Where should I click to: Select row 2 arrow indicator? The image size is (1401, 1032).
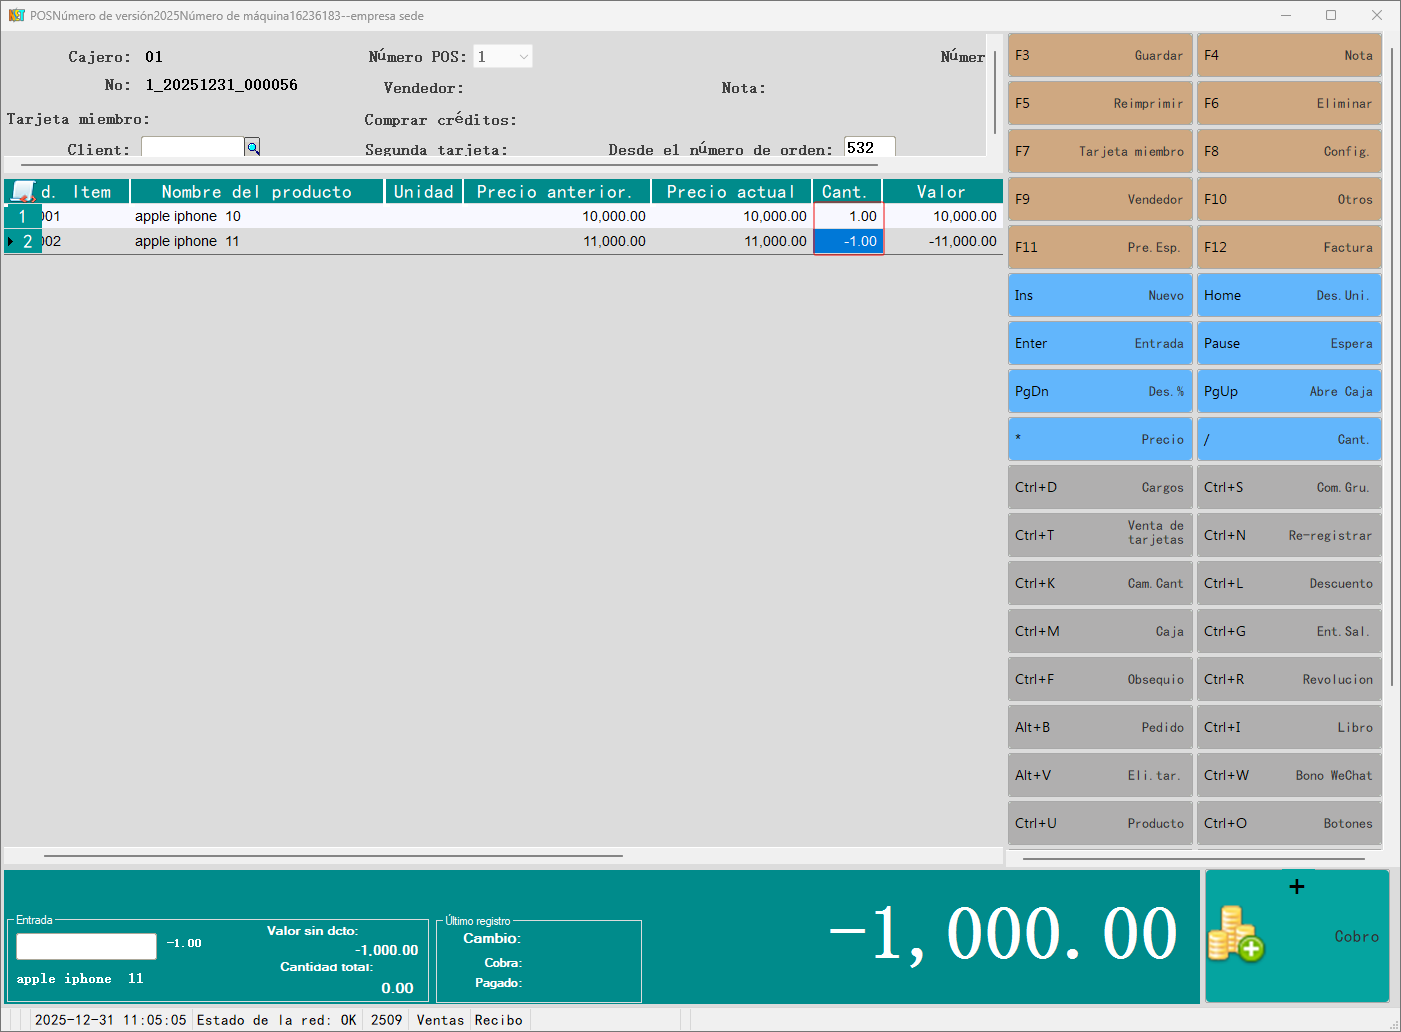pyautogui.click(x=11, y=241)
